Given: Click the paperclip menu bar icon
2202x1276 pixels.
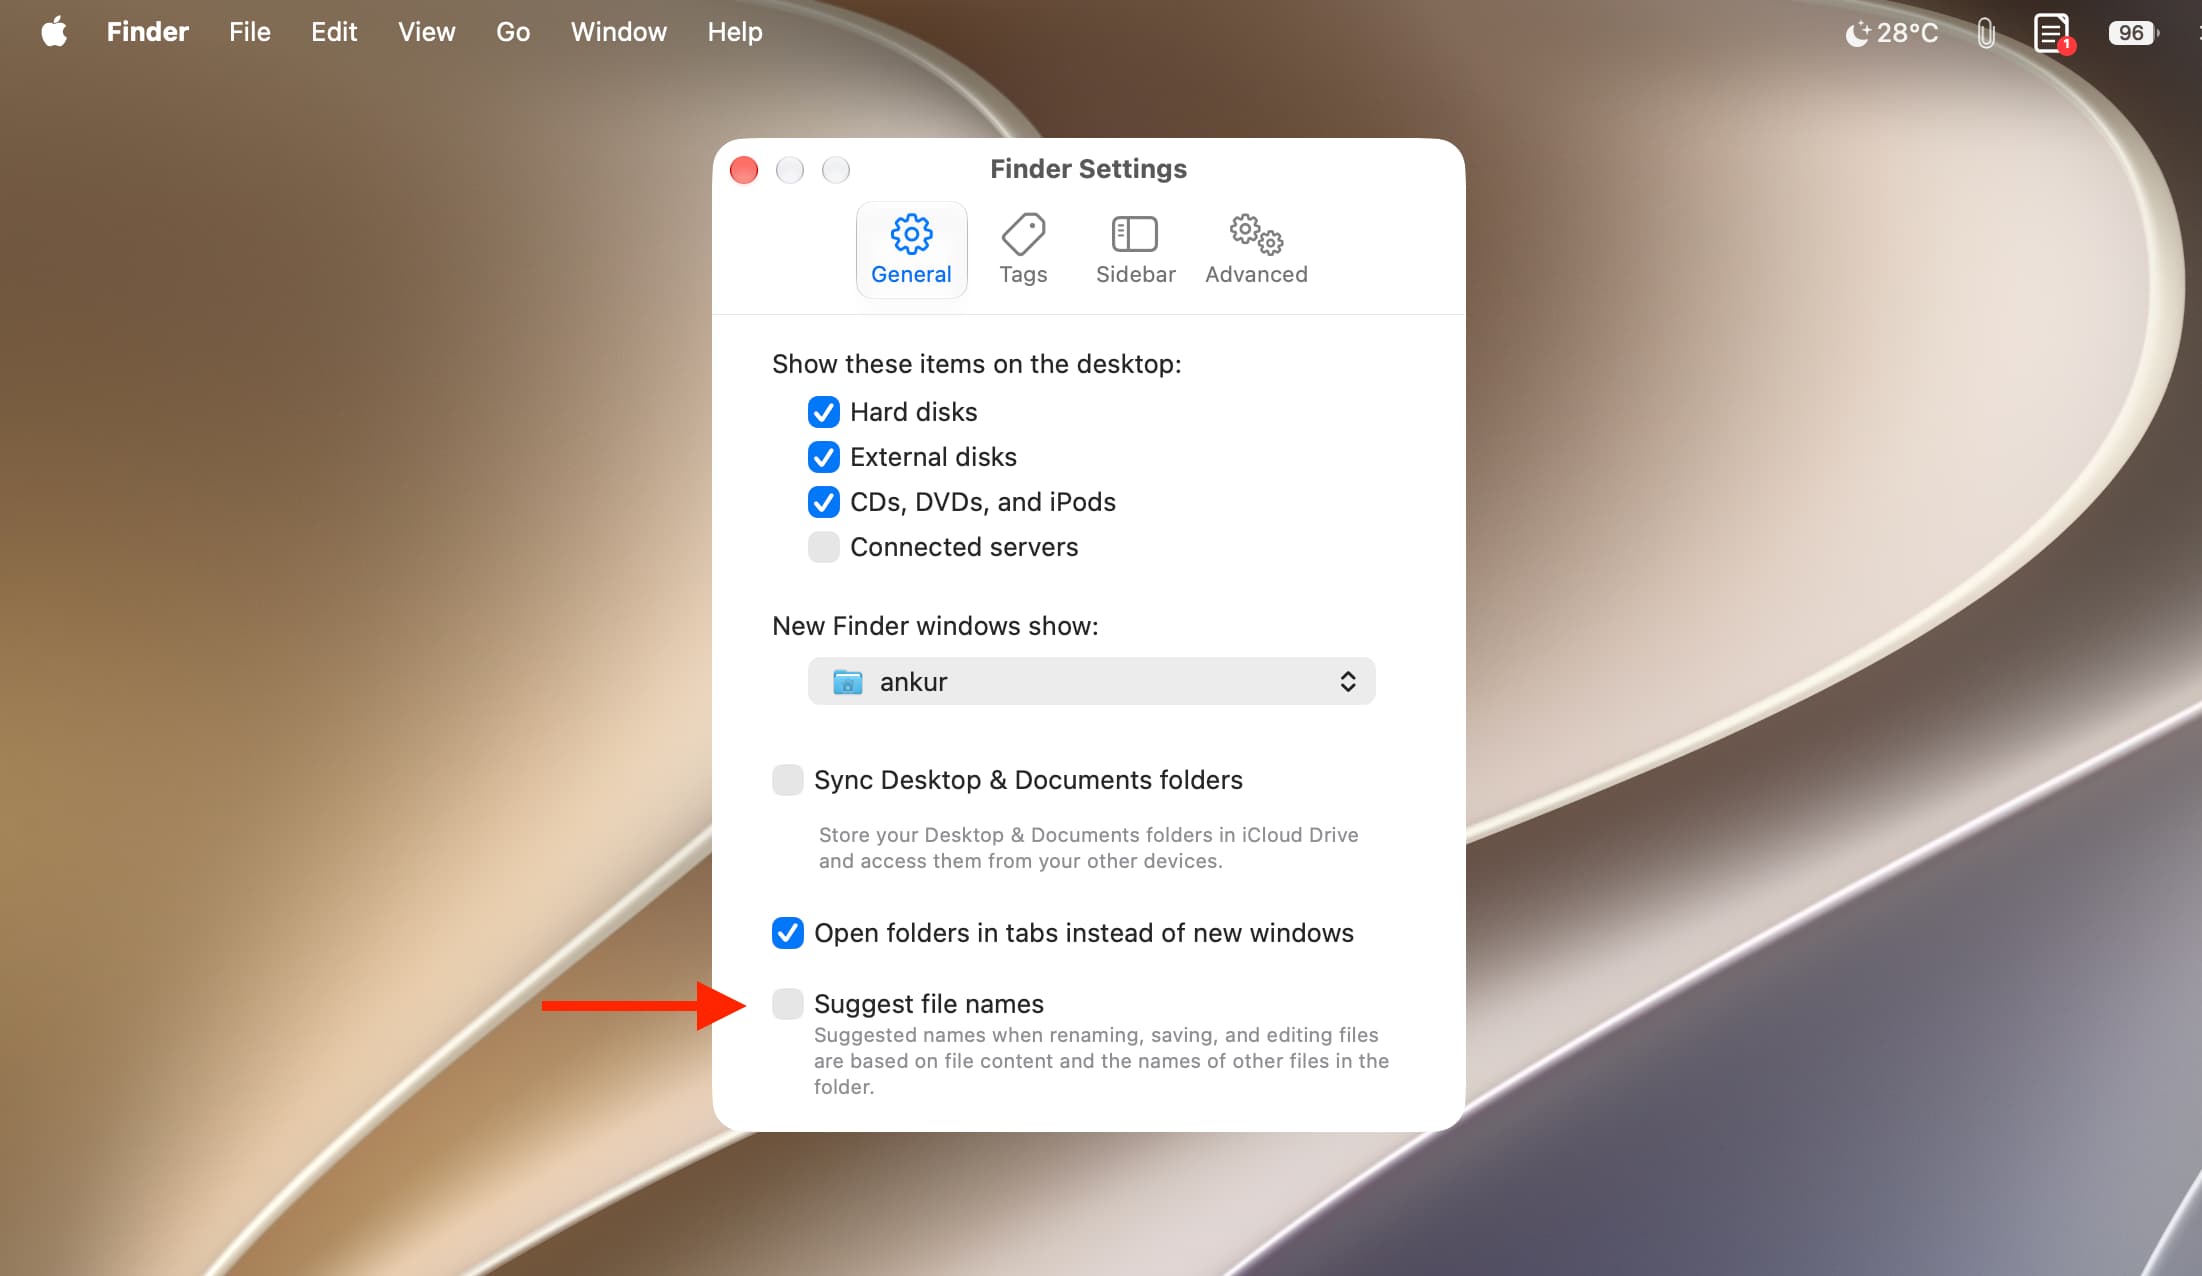Looking at the screenshot, I should point(1986,33).
